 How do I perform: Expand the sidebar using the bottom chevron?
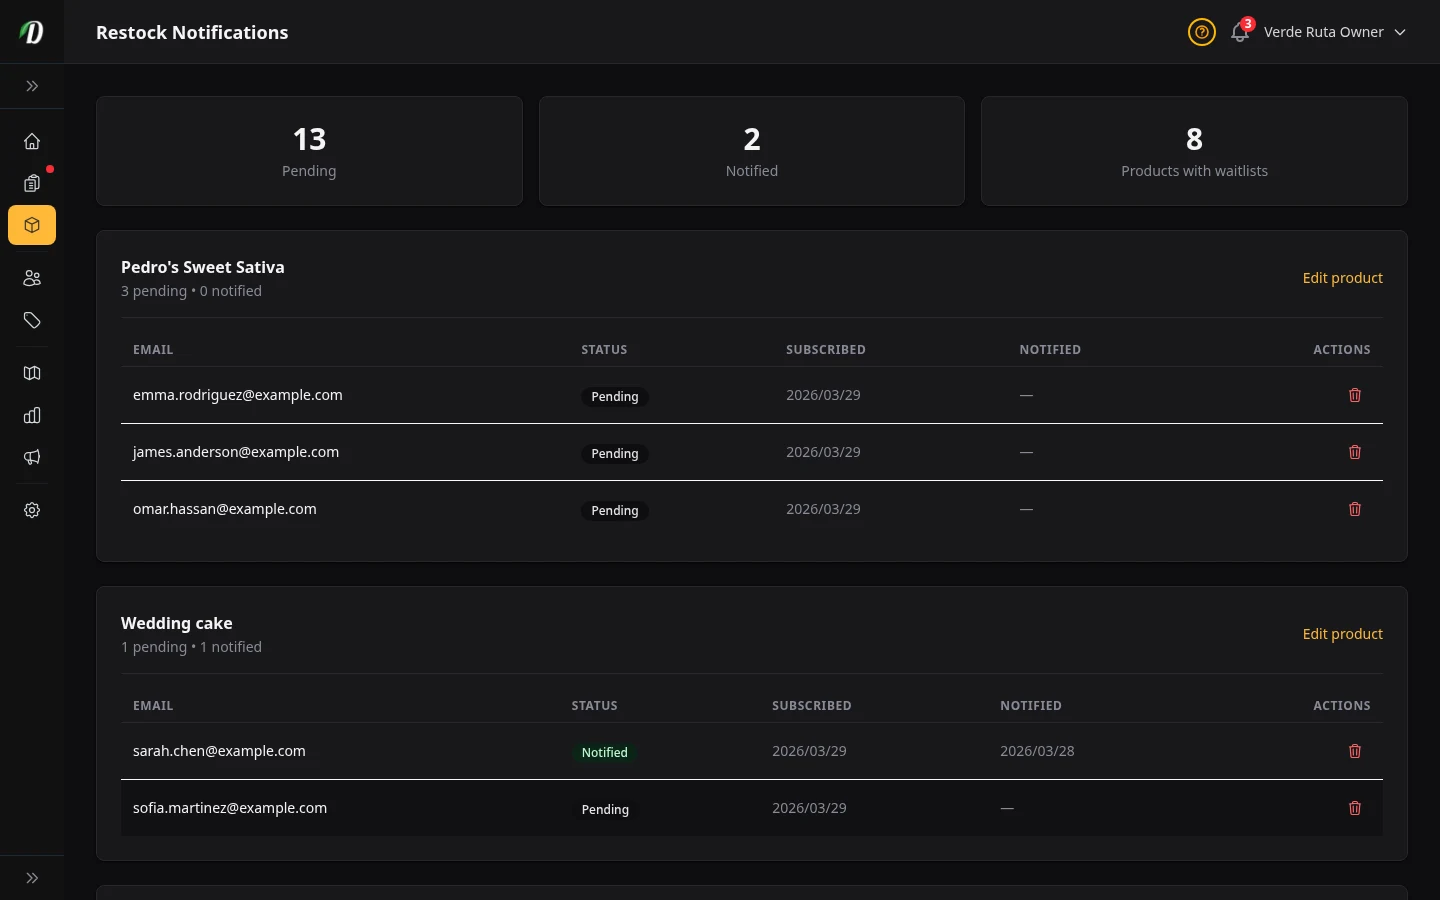(32, 877)
